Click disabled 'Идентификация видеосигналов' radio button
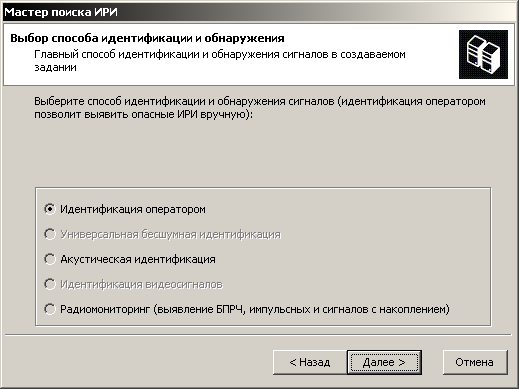 coord(50,284)
